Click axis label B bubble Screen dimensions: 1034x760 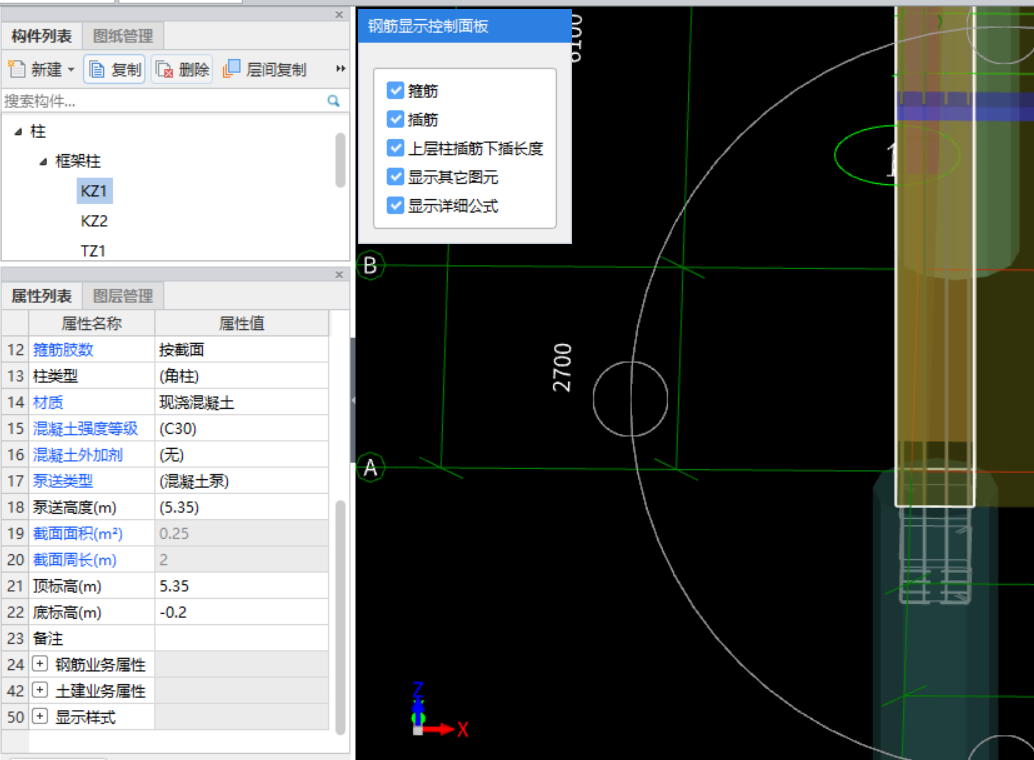click(x=370, y=266)
